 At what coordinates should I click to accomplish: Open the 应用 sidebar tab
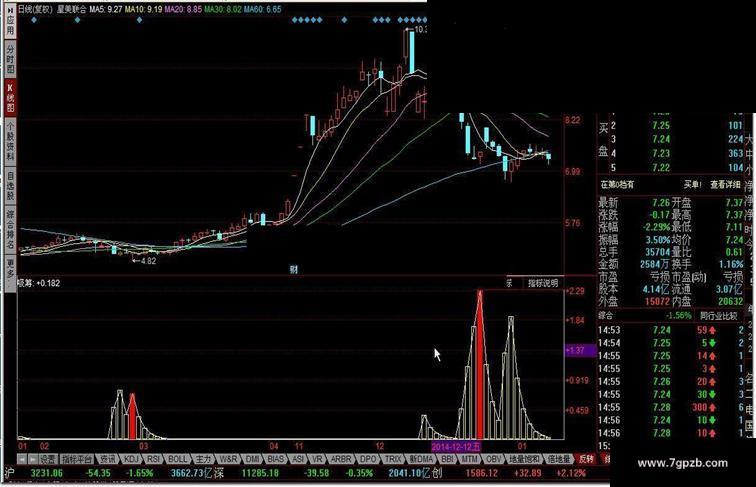pyautogui.click(x=10, y=21)
